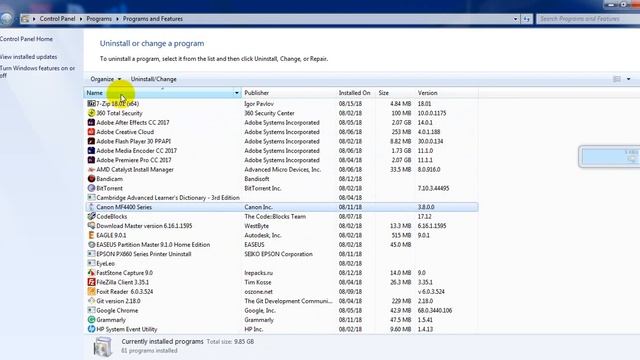Viewport: 640px width, 360px height.
Task: Click the Download Master icon
Action: point(91,226)
